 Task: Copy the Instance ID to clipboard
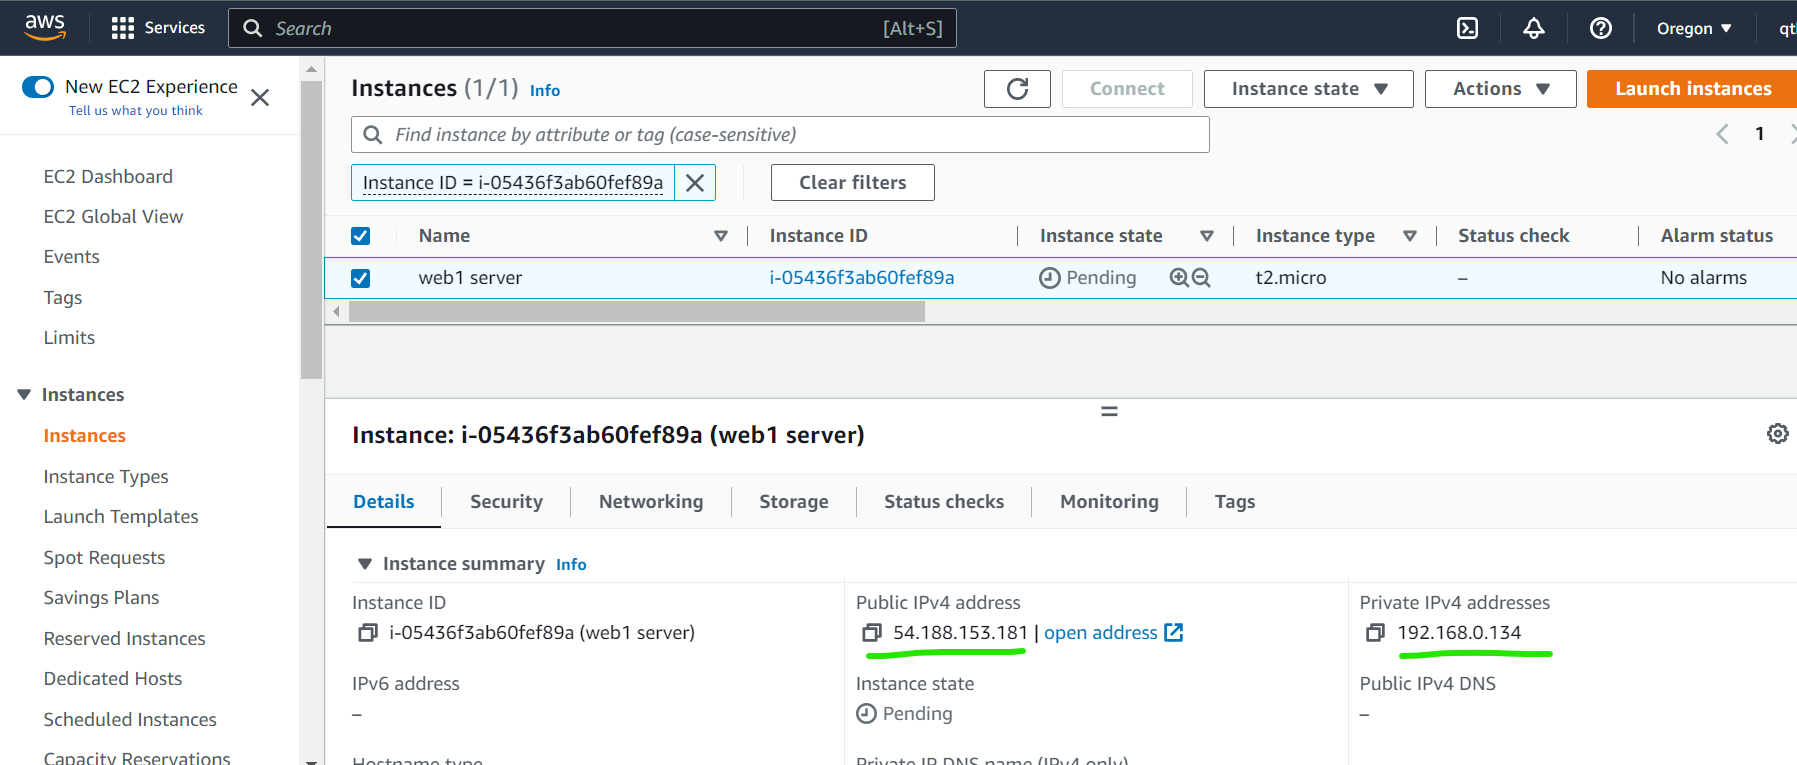(x=368, y=633)
